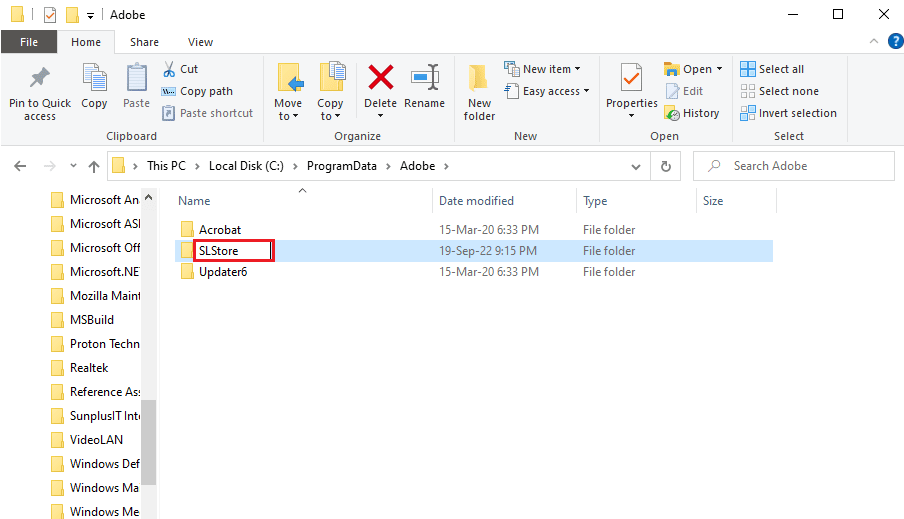Click Select all in ribbon
The width and height of the screenshot is (904, 519).
[x=772, y=69]
